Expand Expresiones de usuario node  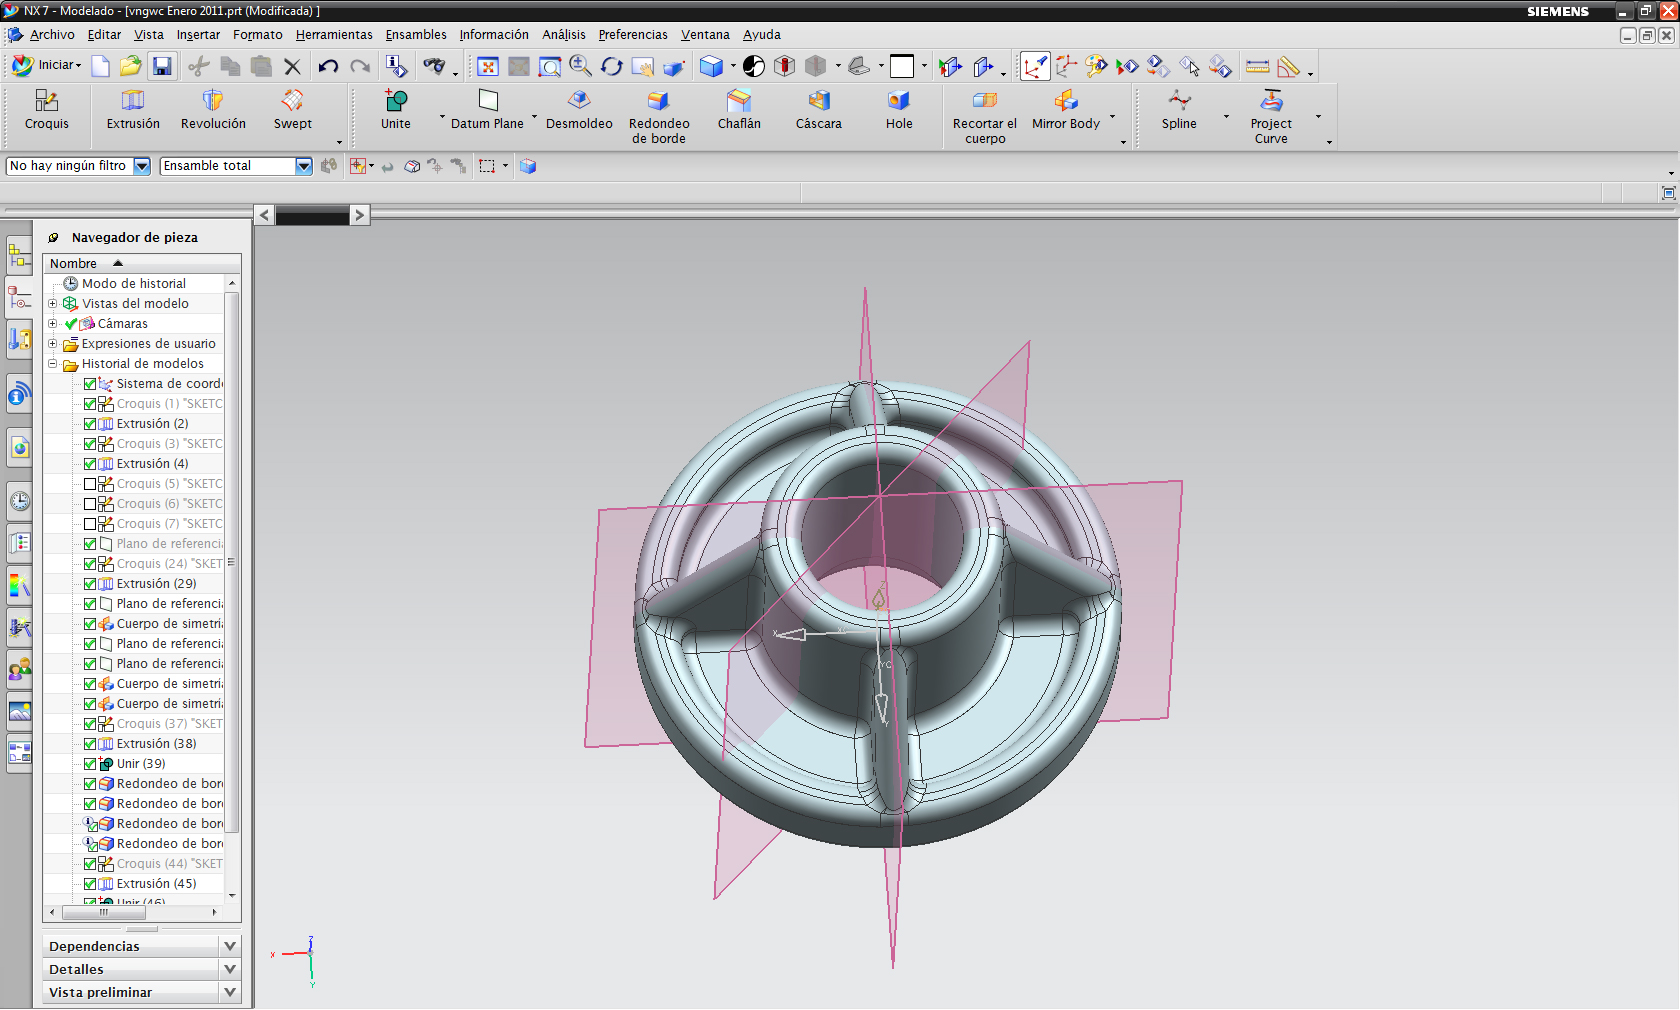(x=53, y=343)
